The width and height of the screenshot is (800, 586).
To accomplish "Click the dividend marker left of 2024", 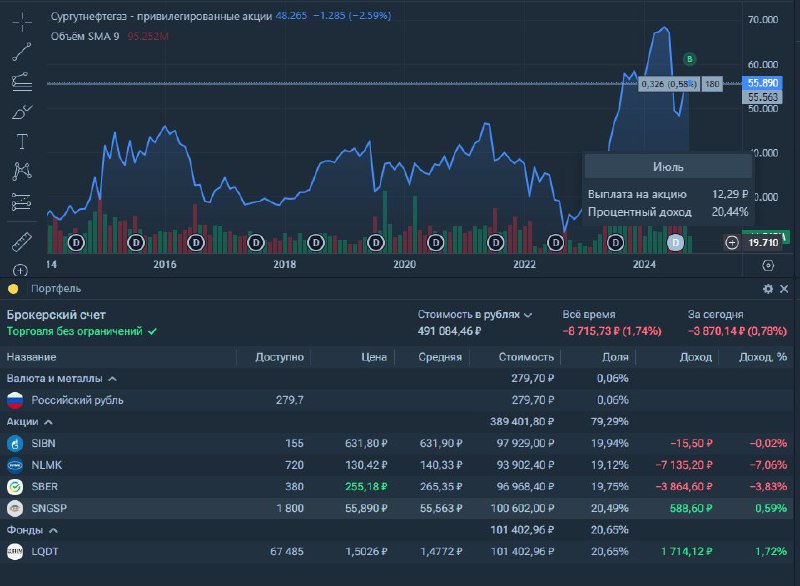I will (x=615, y=243).
